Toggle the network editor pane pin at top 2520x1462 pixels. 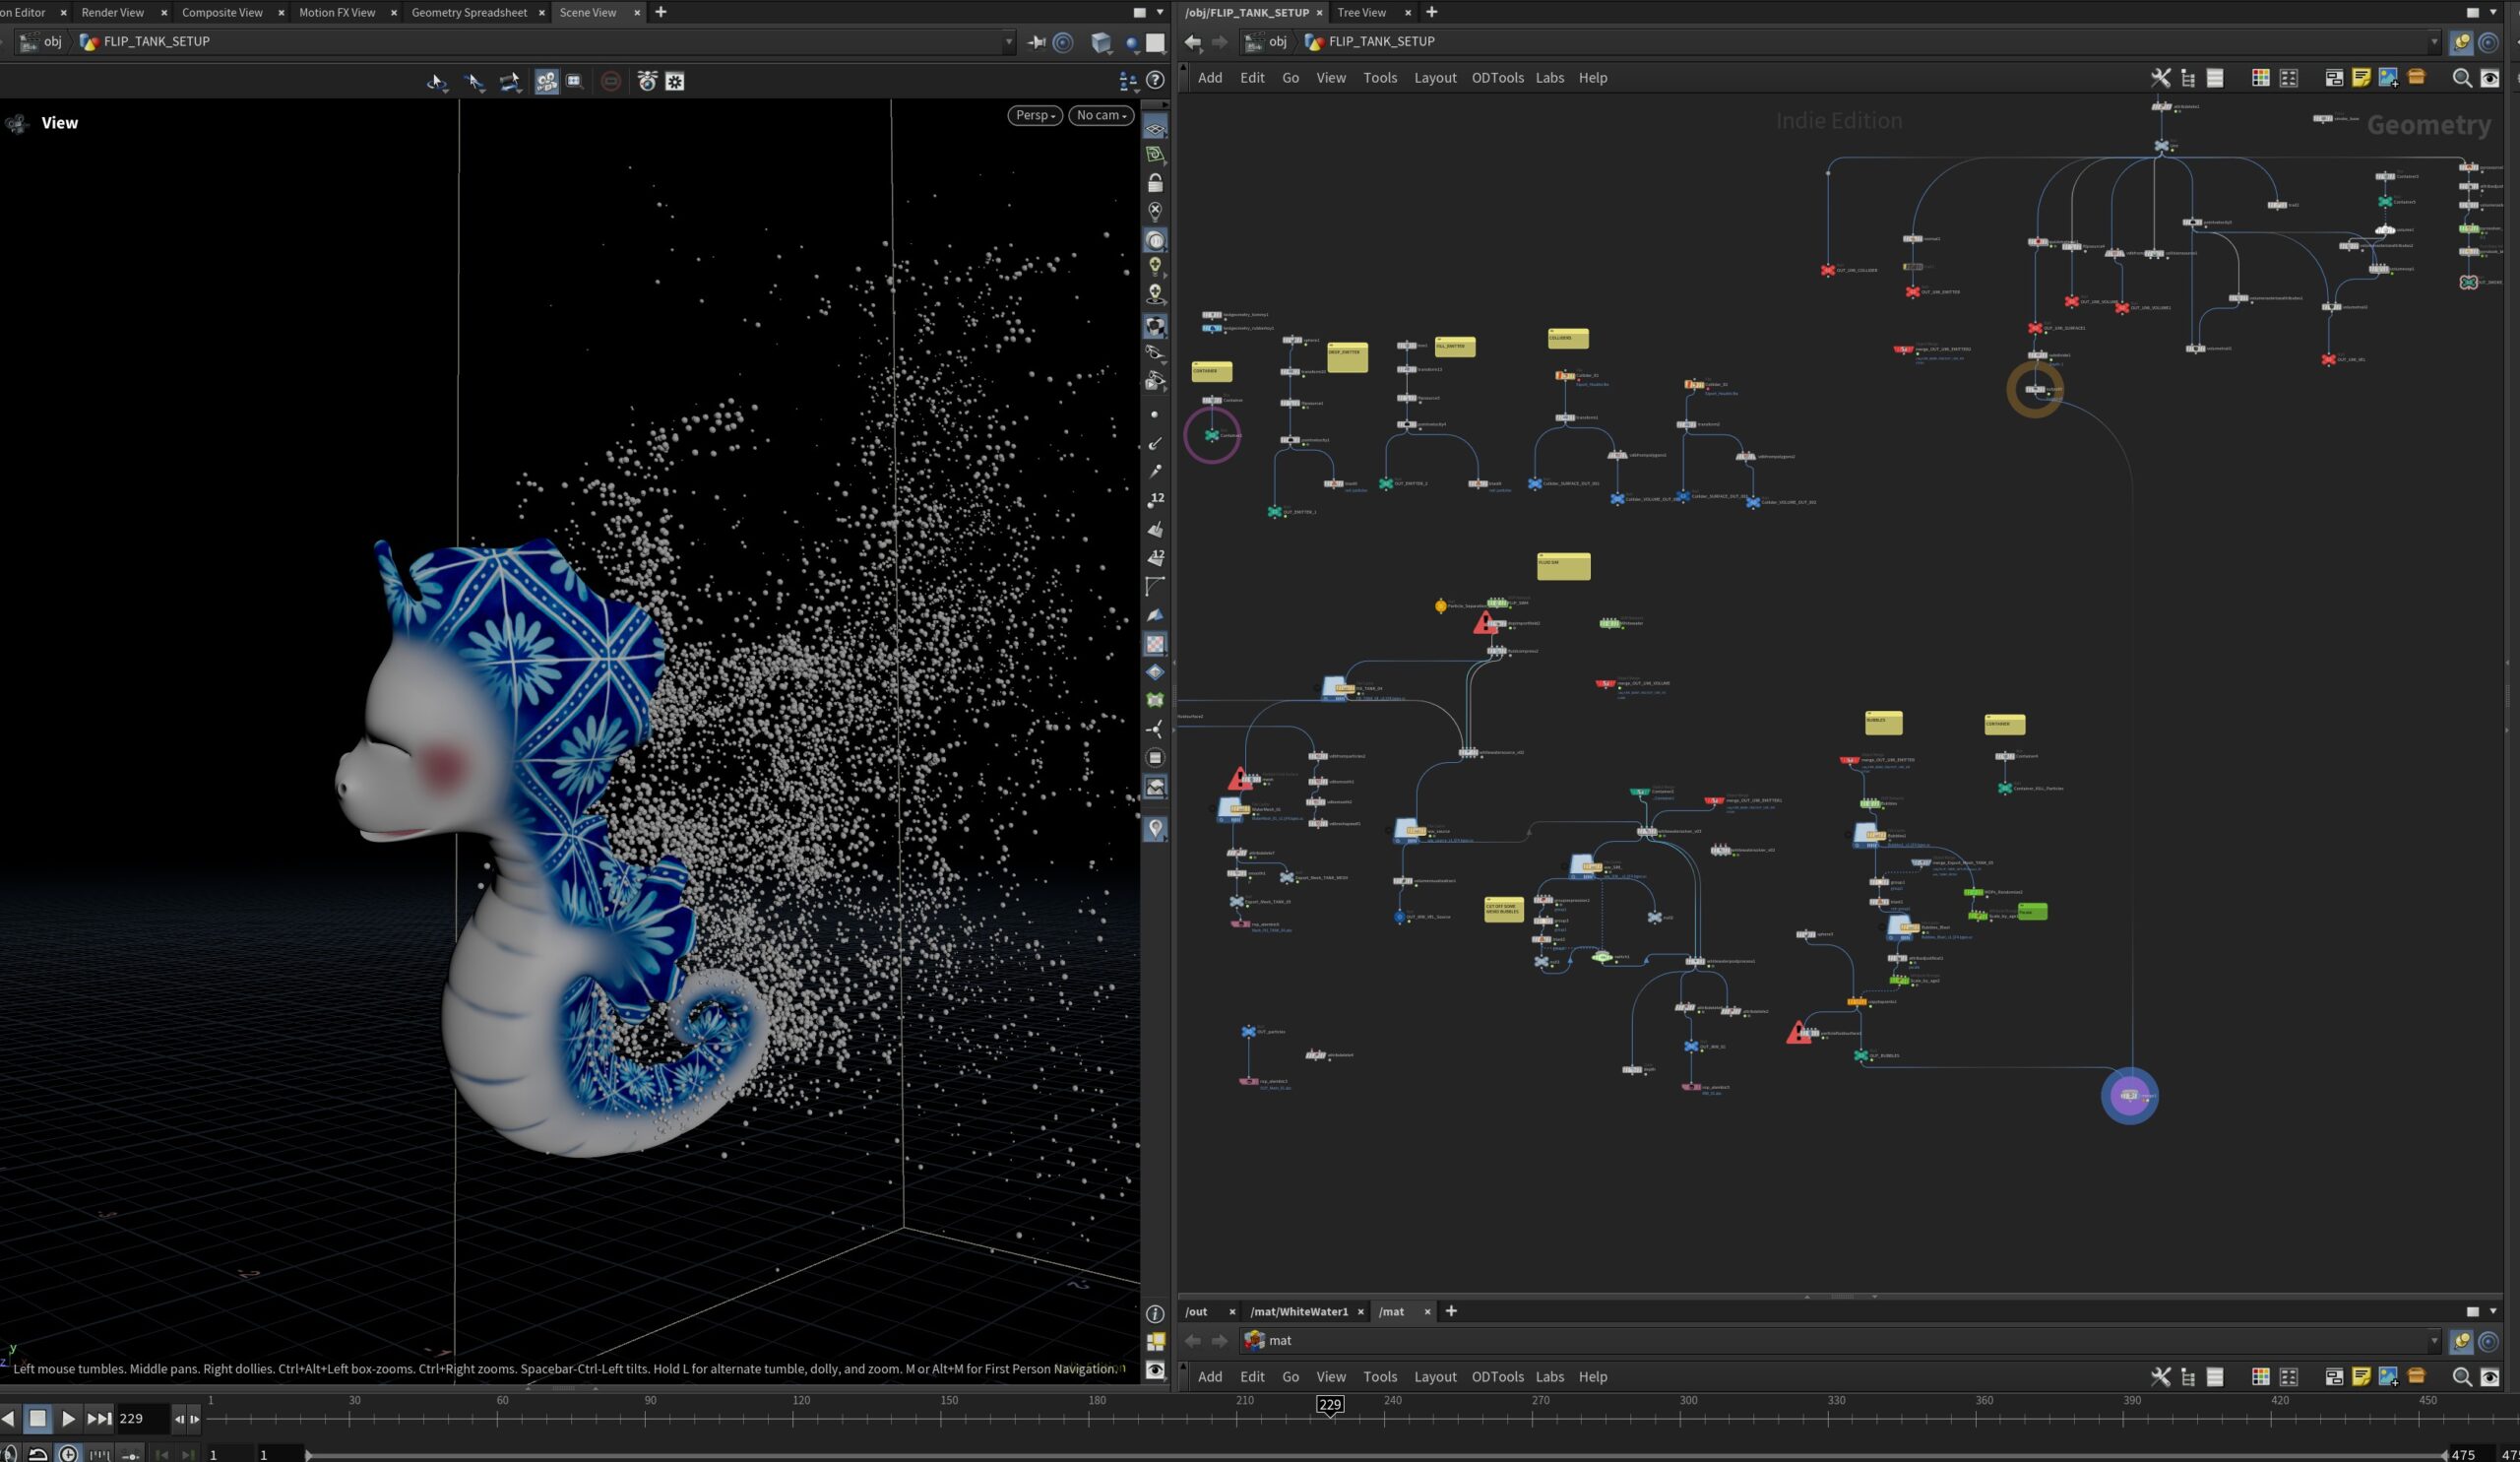click(2461, 42)
